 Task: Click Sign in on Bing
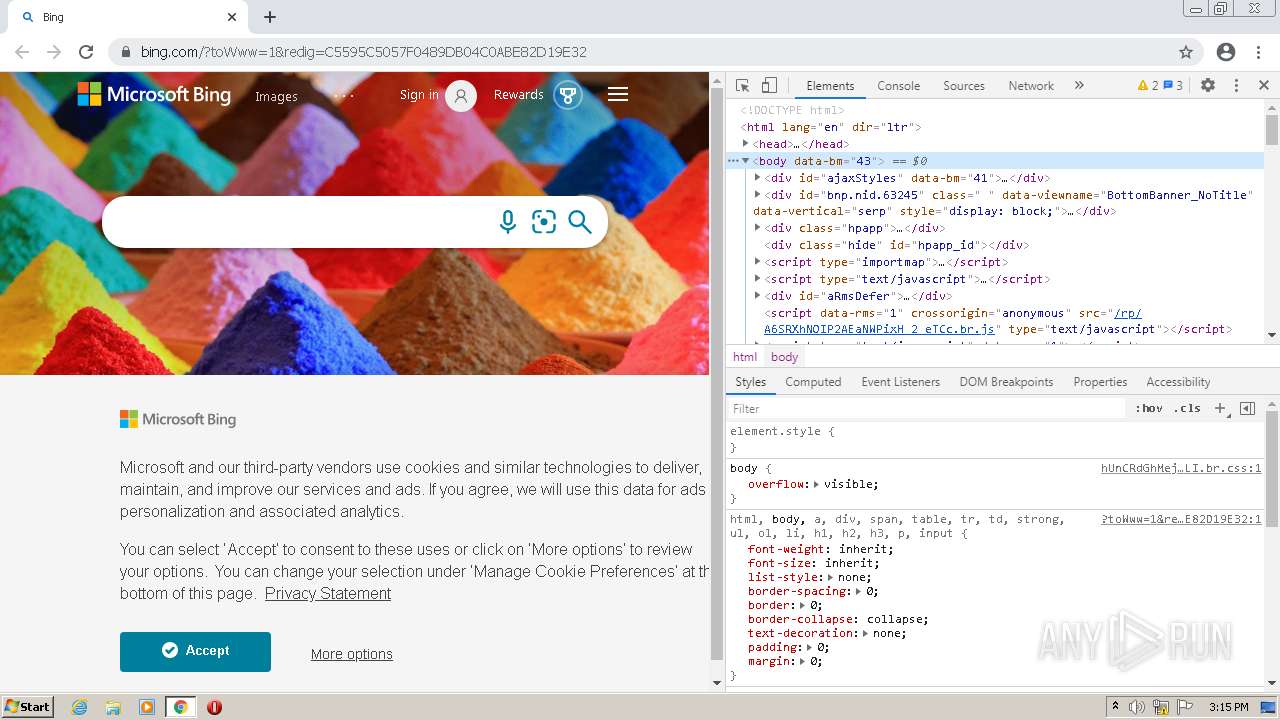pyautogui.click(x=419, y=95)
